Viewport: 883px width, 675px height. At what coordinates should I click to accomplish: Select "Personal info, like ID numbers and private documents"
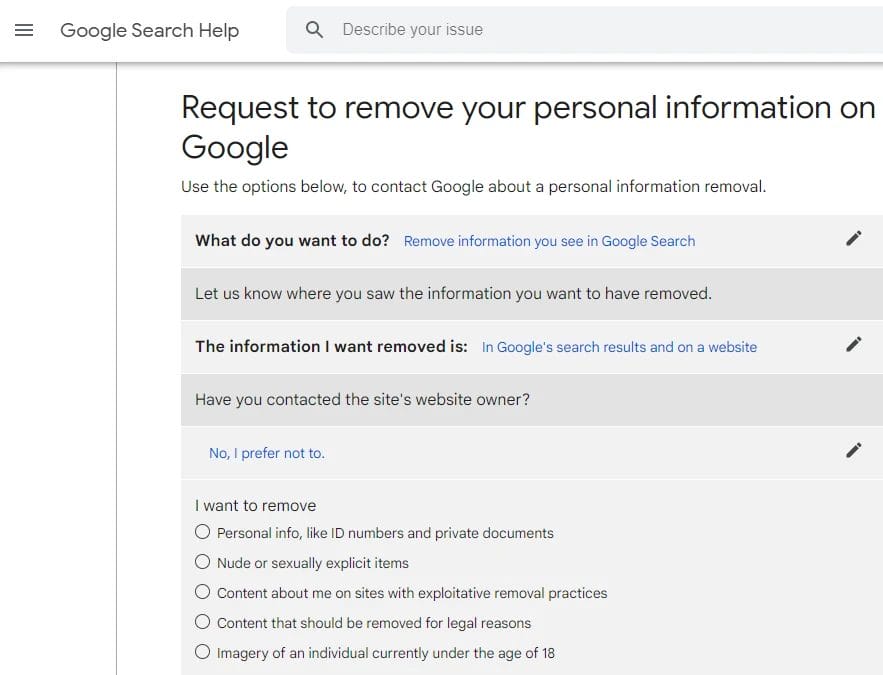coord(203,532)
